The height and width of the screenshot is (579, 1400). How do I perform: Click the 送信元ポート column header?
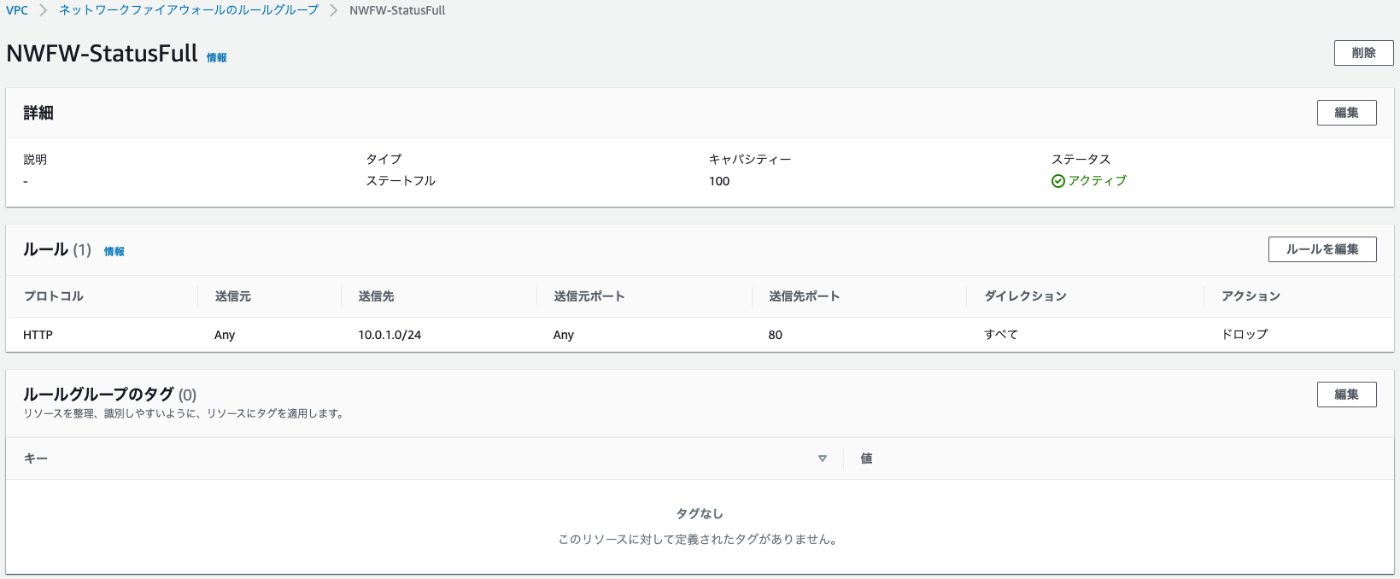[x=589, y=296]
